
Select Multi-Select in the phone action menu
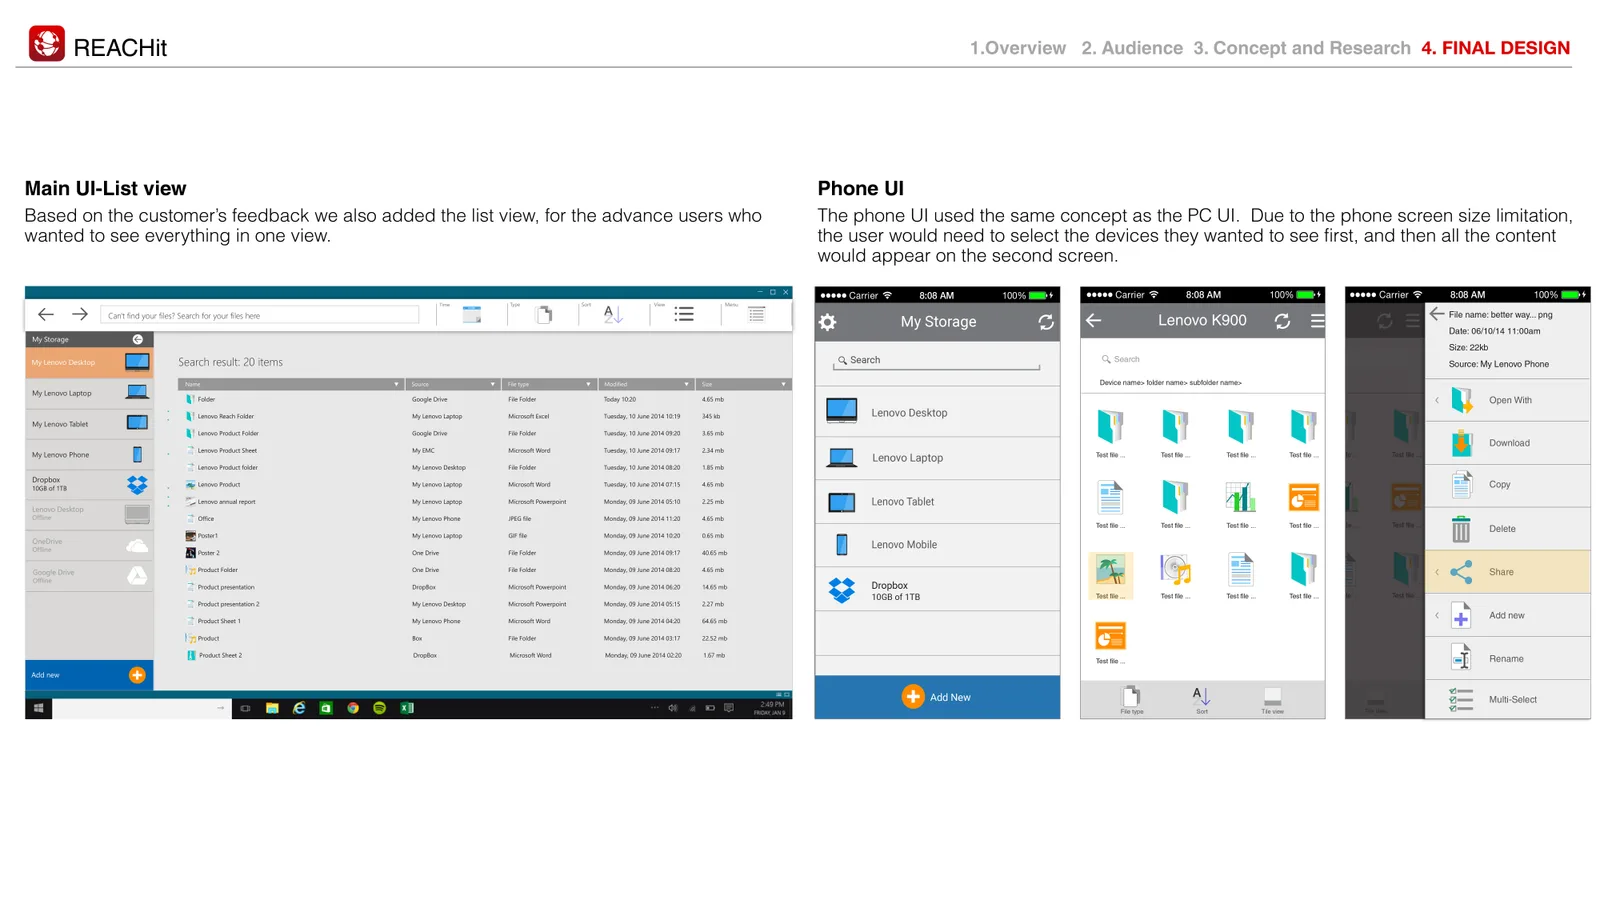pyautogui.click(x=1507, y=700)
